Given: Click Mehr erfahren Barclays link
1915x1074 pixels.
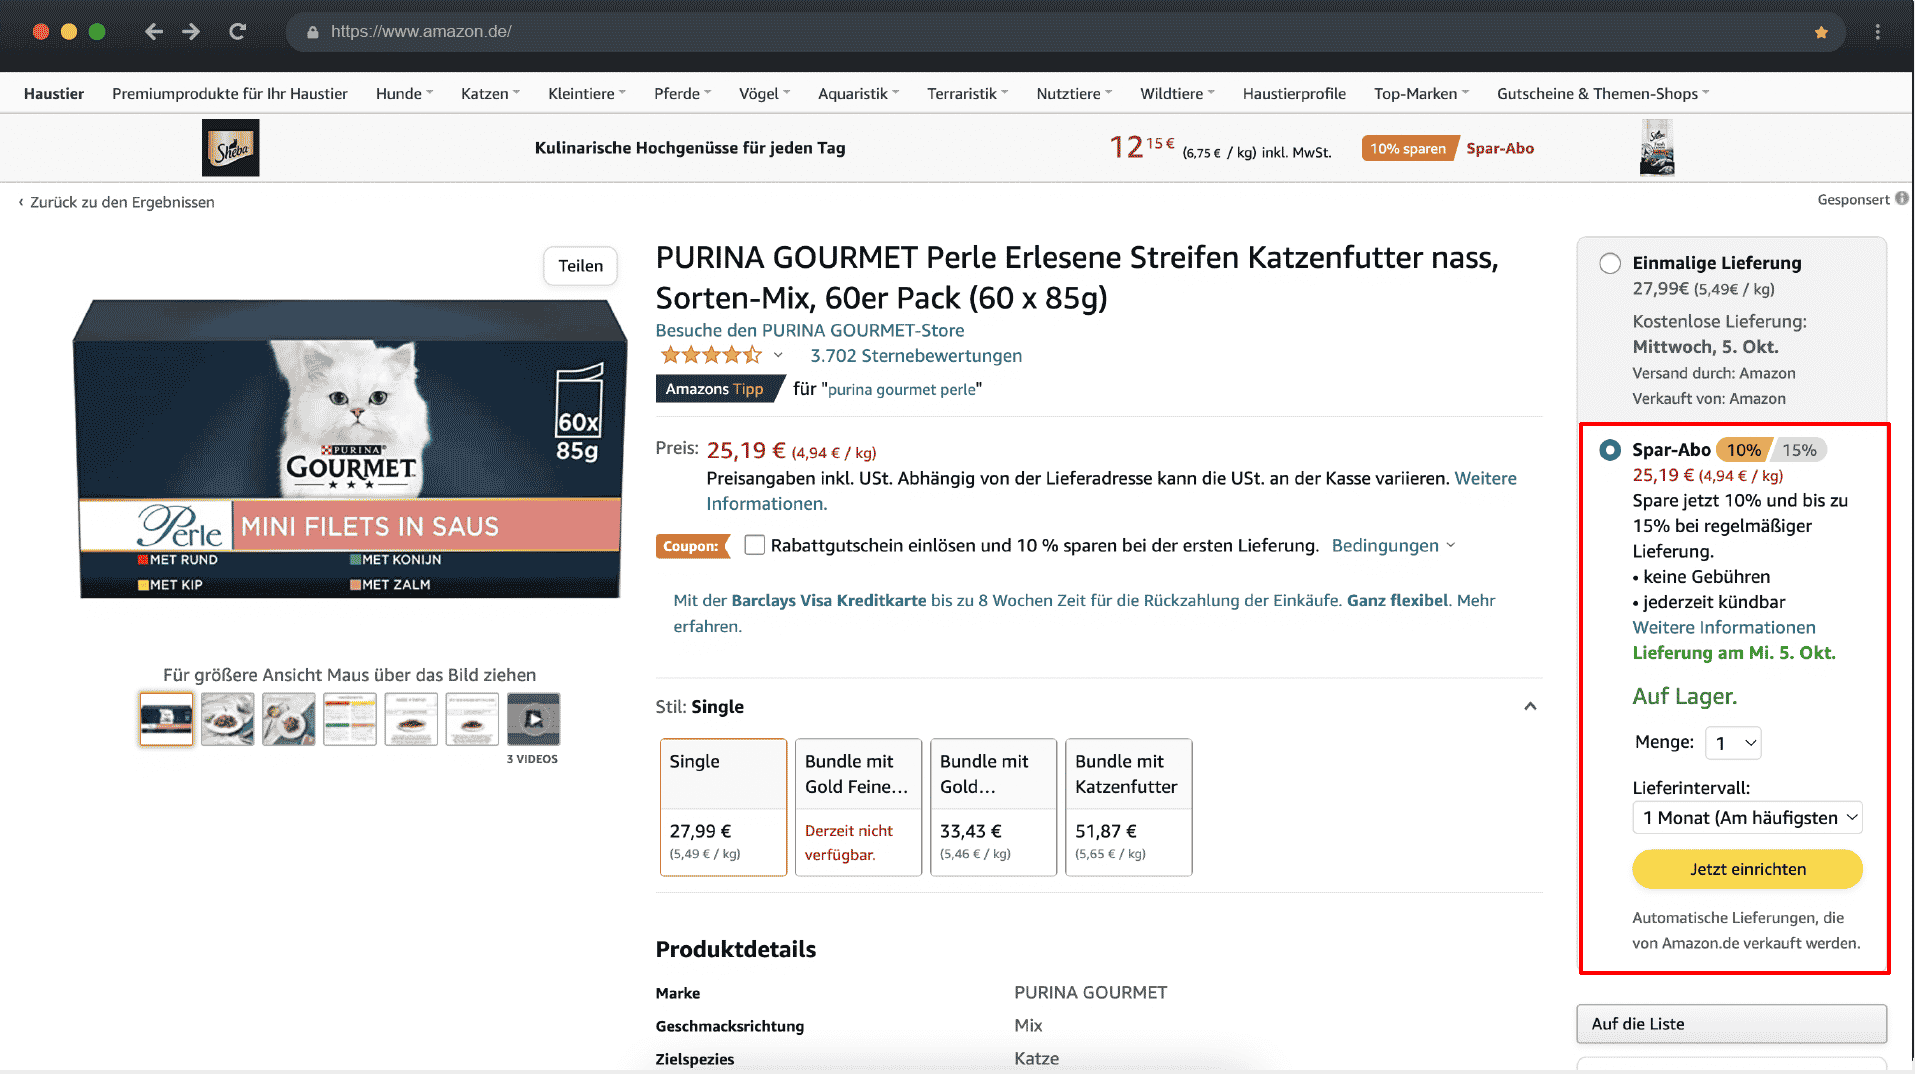Looking at the screenshot, I should (x=1084, y=613).
